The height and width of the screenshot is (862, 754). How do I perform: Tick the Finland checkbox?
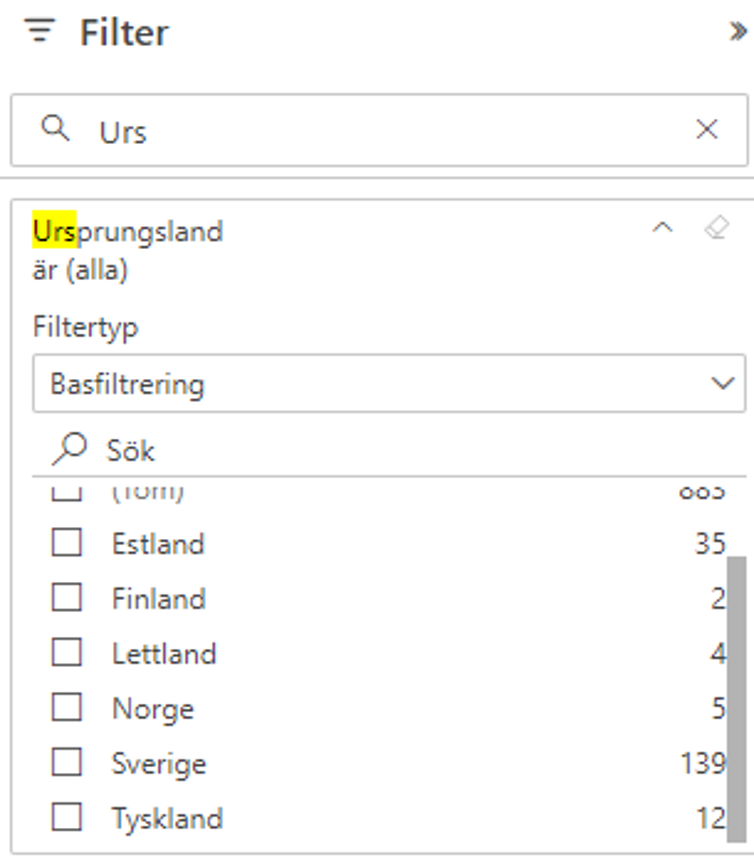(67, 598)
